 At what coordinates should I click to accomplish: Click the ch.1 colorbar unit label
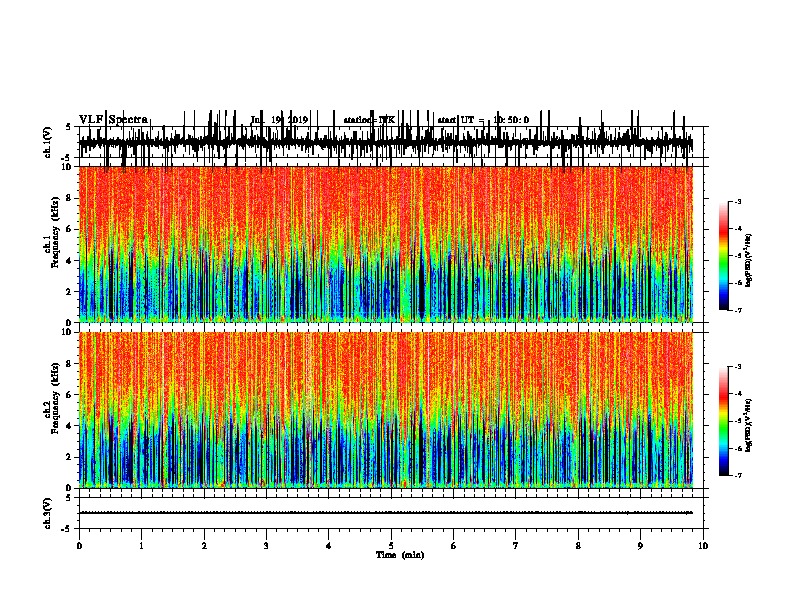click(749, 261)
